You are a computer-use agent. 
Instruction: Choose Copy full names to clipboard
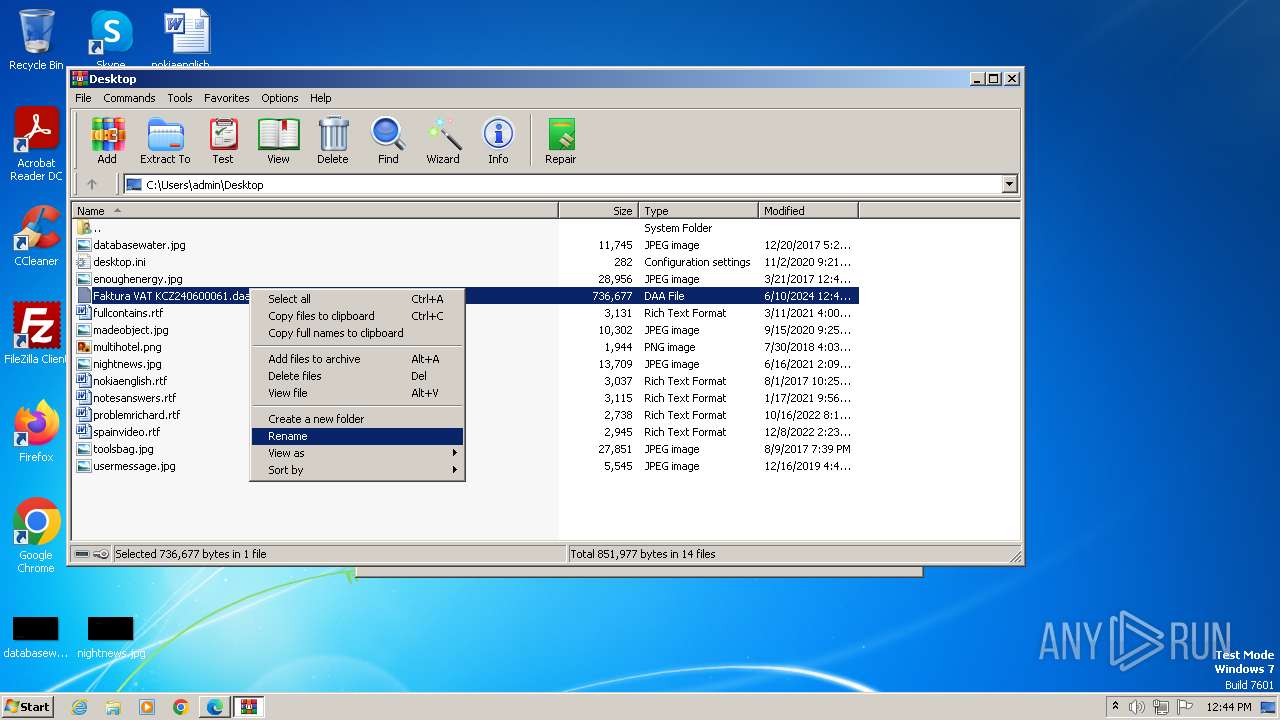click(357, 333)
